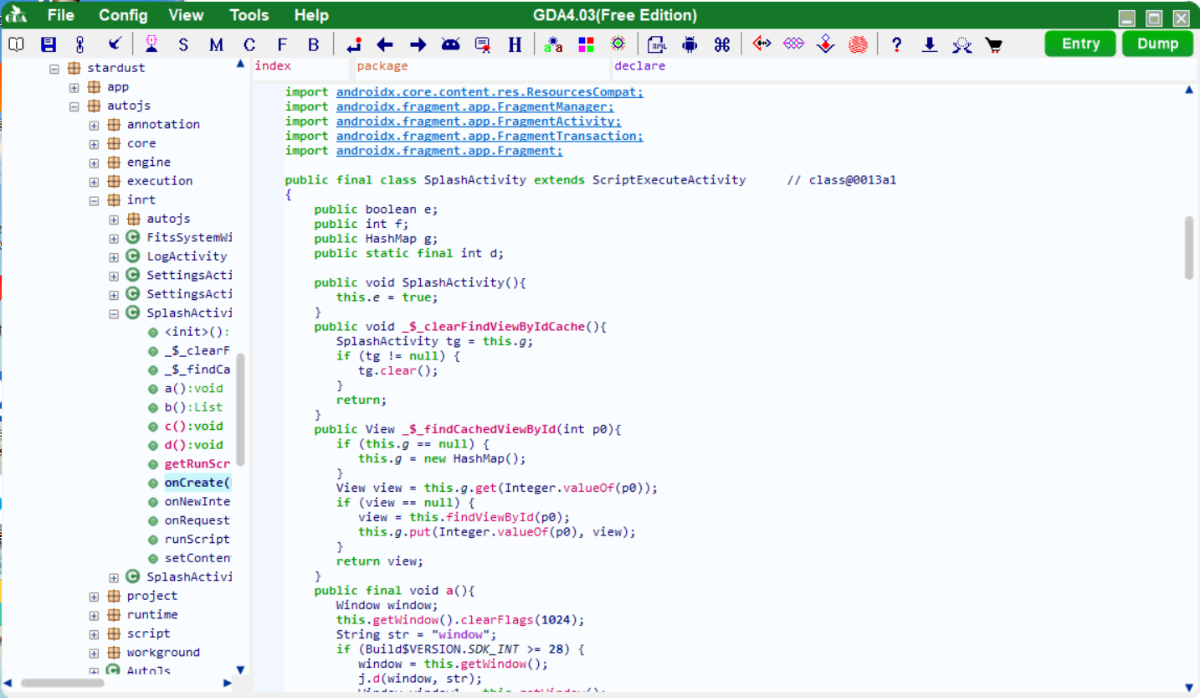The width and height of the screenshot is (1200, 698).
Task: Click the code pane vertical scrollbar thumb
Action: 1189,248
